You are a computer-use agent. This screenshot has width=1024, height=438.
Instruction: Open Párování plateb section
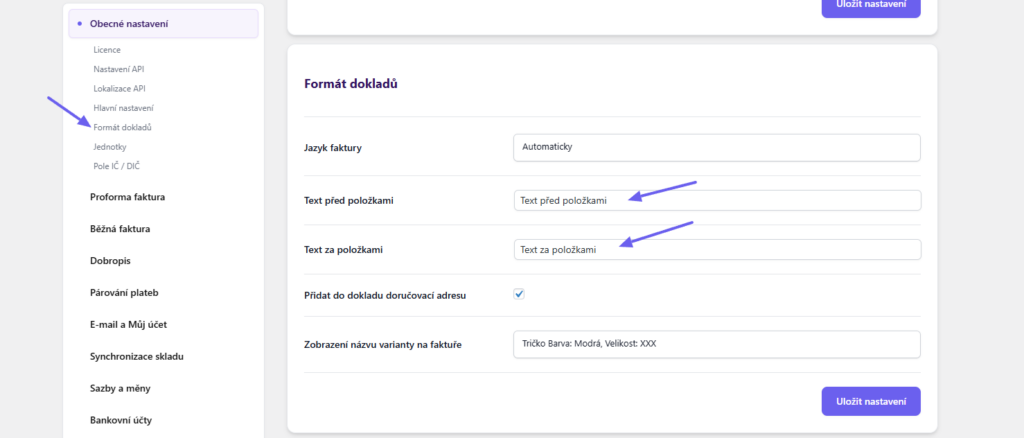click(x=124, y=293)
